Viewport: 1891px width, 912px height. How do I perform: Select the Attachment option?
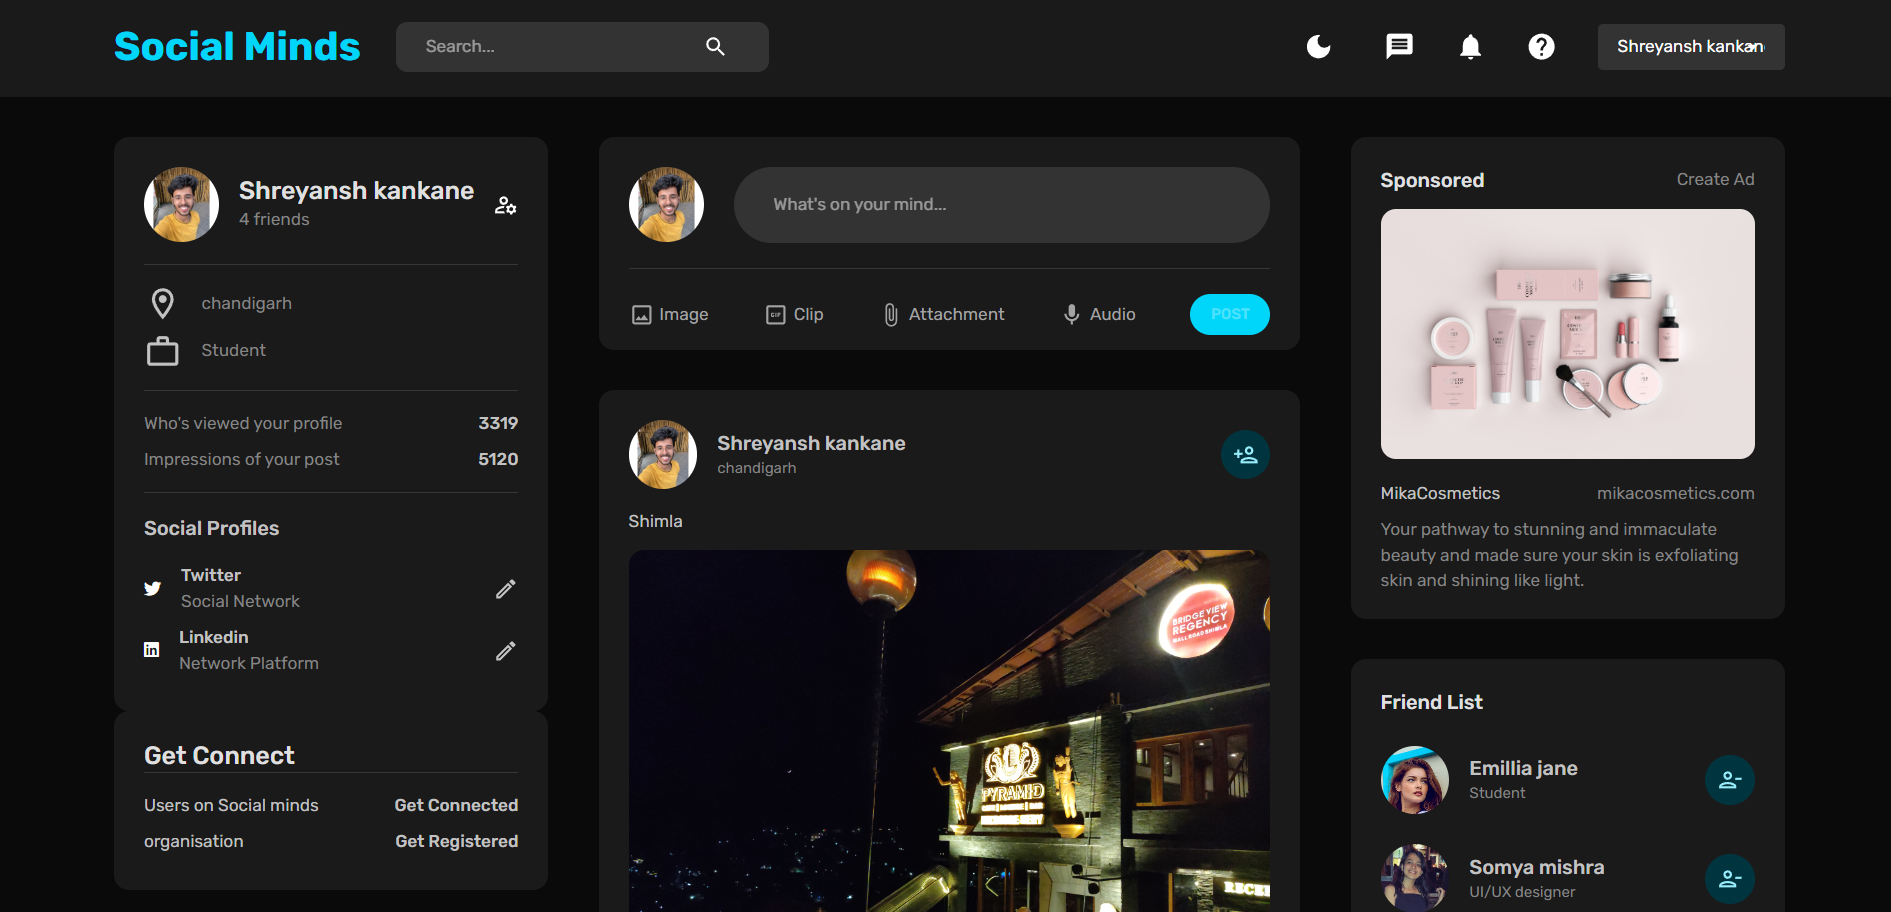[x=944, y=315]
